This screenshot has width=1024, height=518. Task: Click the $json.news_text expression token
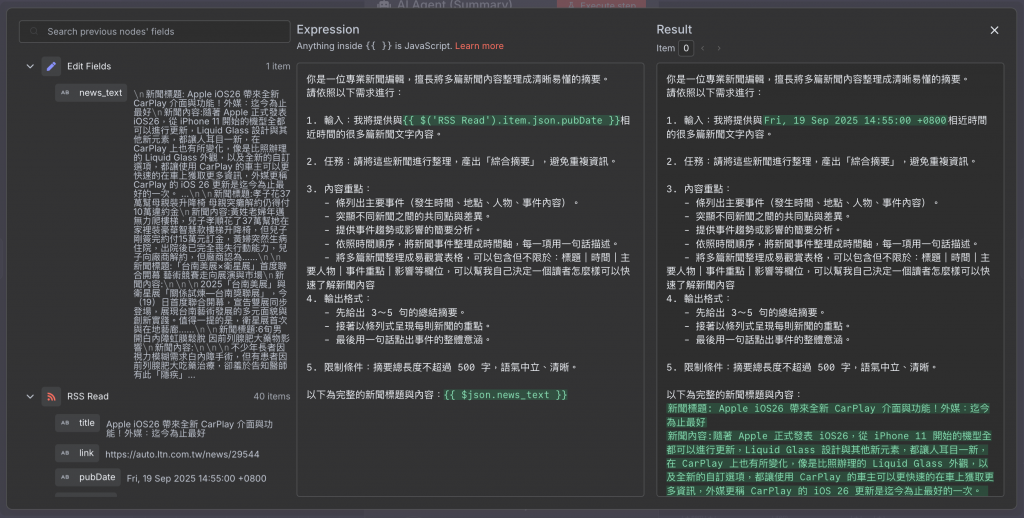click(505, 395)
